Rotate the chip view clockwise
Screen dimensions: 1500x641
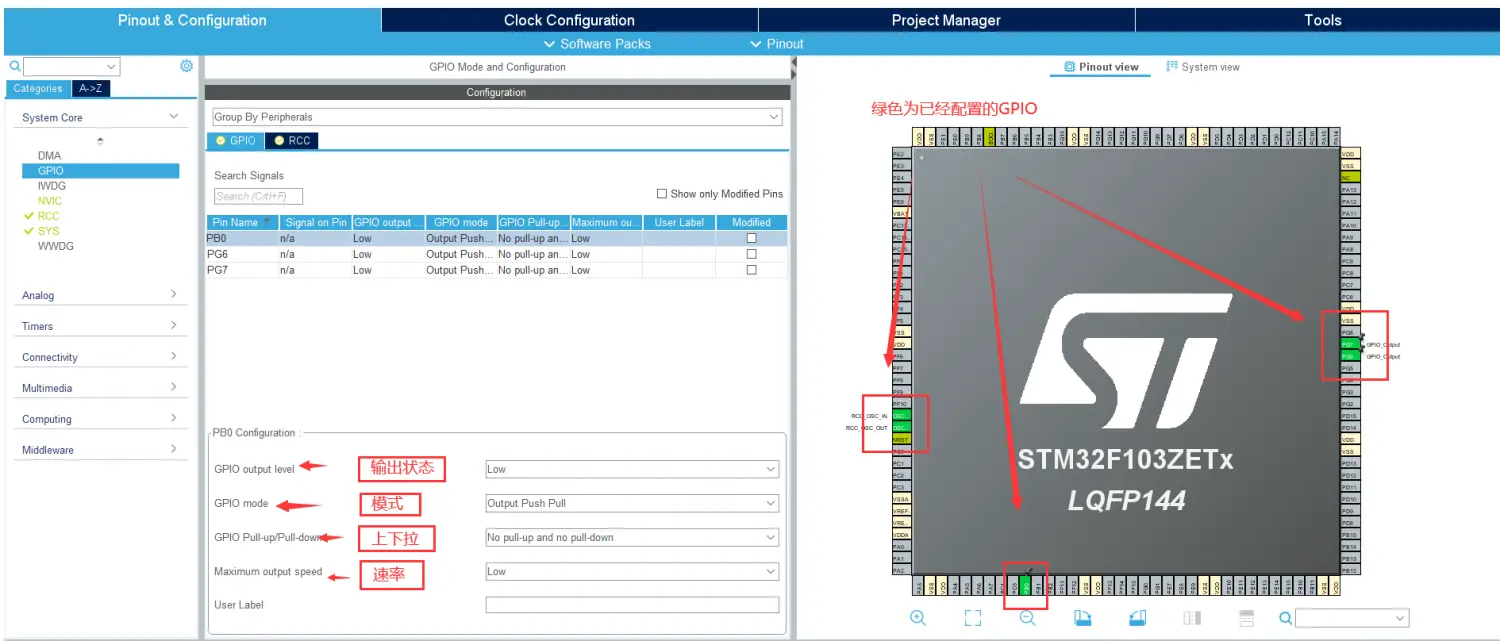tap(1082, 618)
